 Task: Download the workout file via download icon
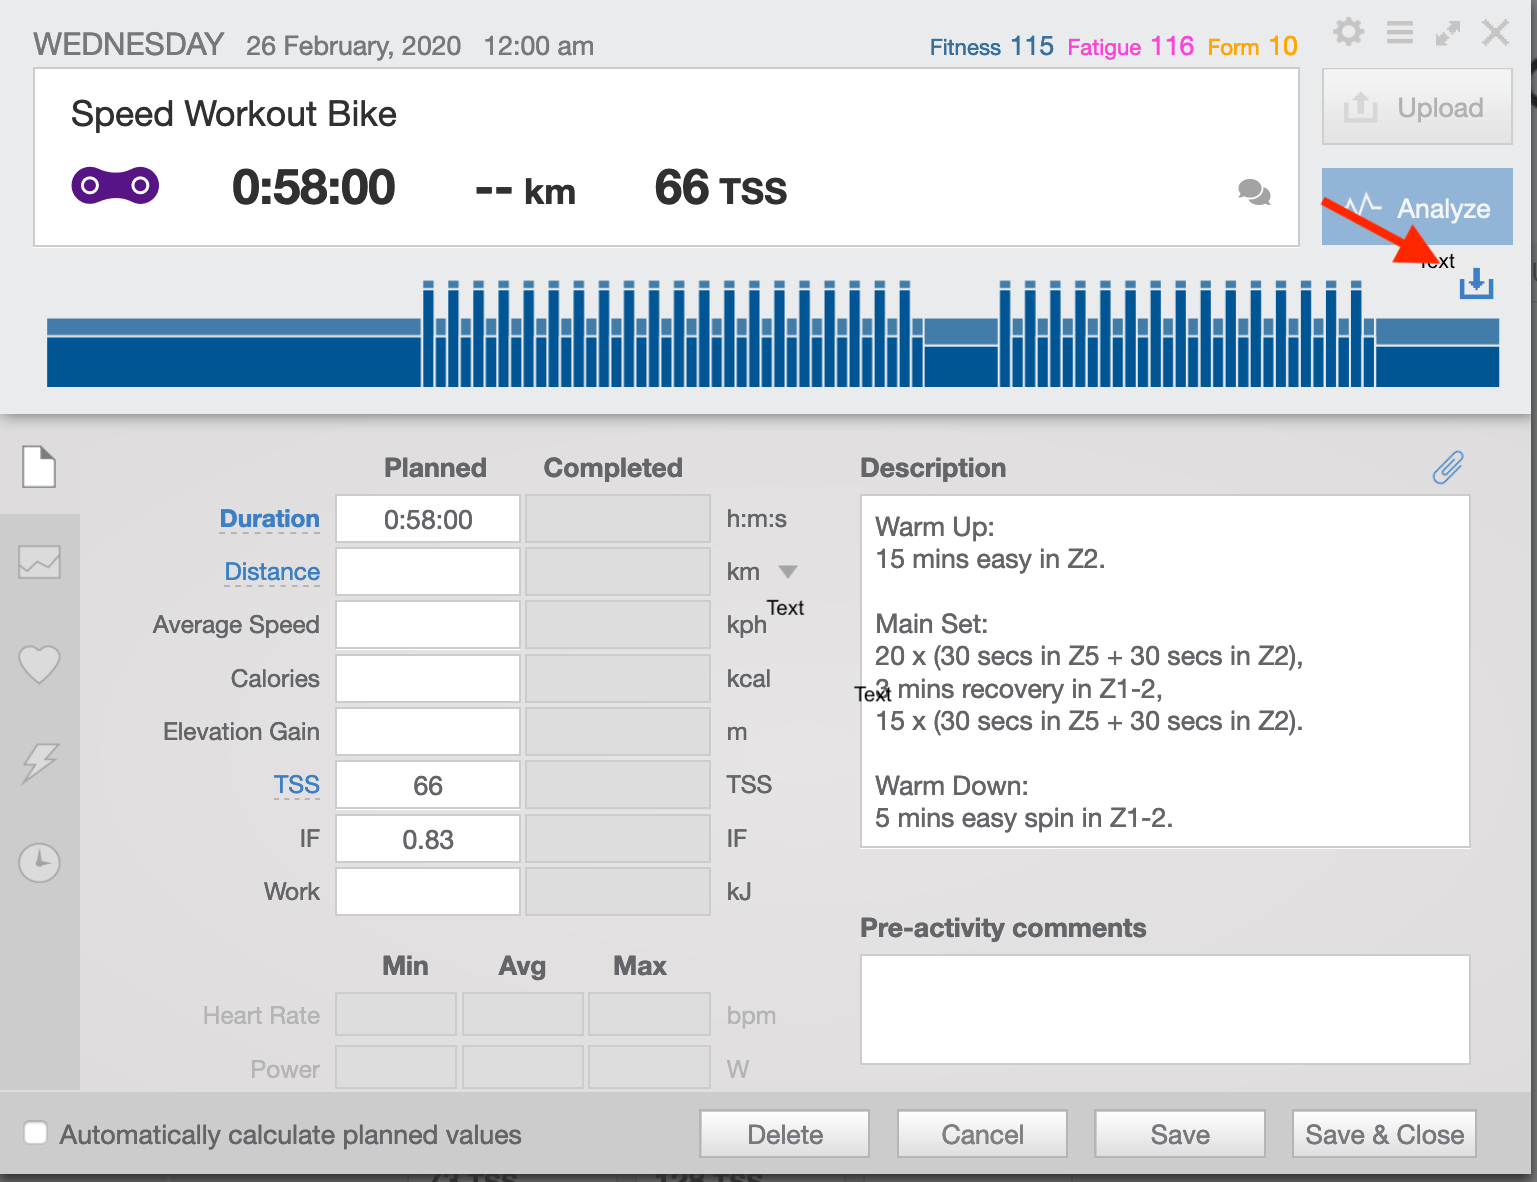pos(1476,284)
